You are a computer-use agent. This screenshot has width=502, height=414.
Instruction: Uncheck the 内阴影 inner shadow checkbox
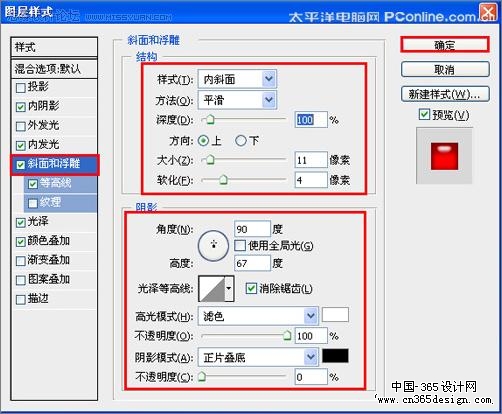(x=21, y=107)
